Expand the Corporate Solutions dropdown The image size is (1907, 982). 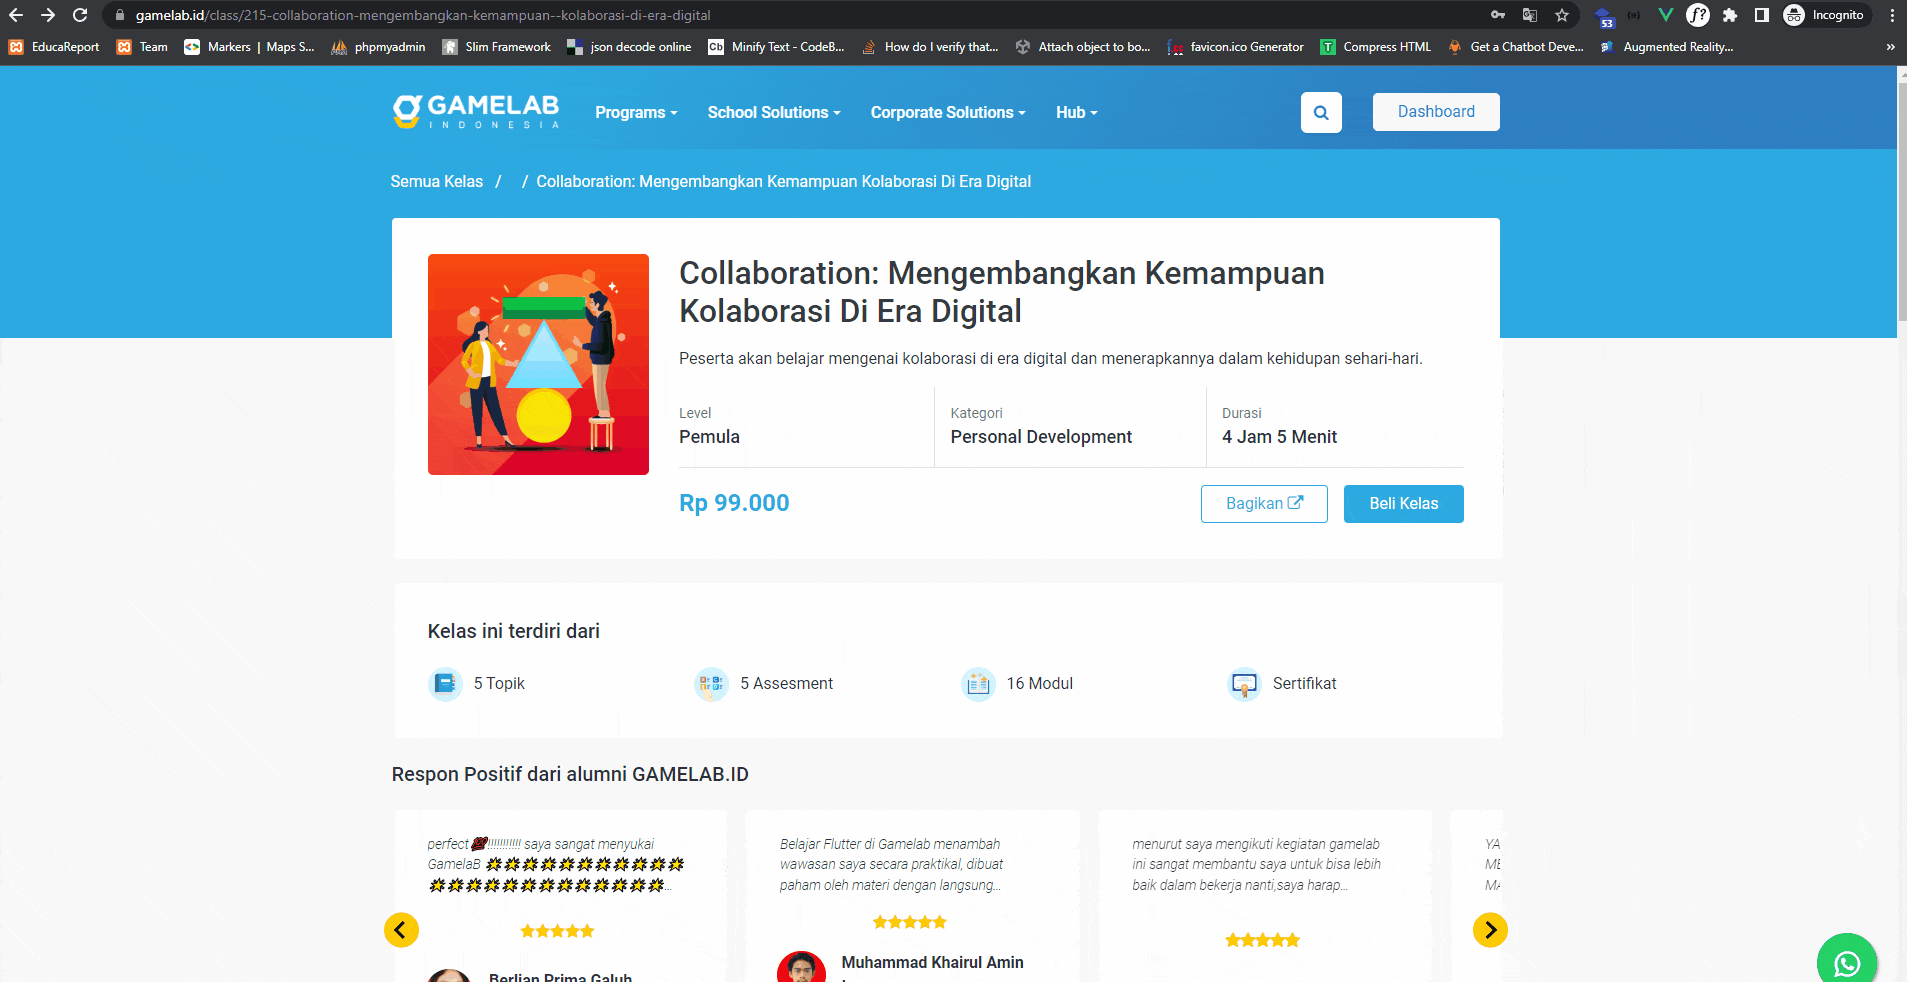pyautogui.click(x=948, y=112)
